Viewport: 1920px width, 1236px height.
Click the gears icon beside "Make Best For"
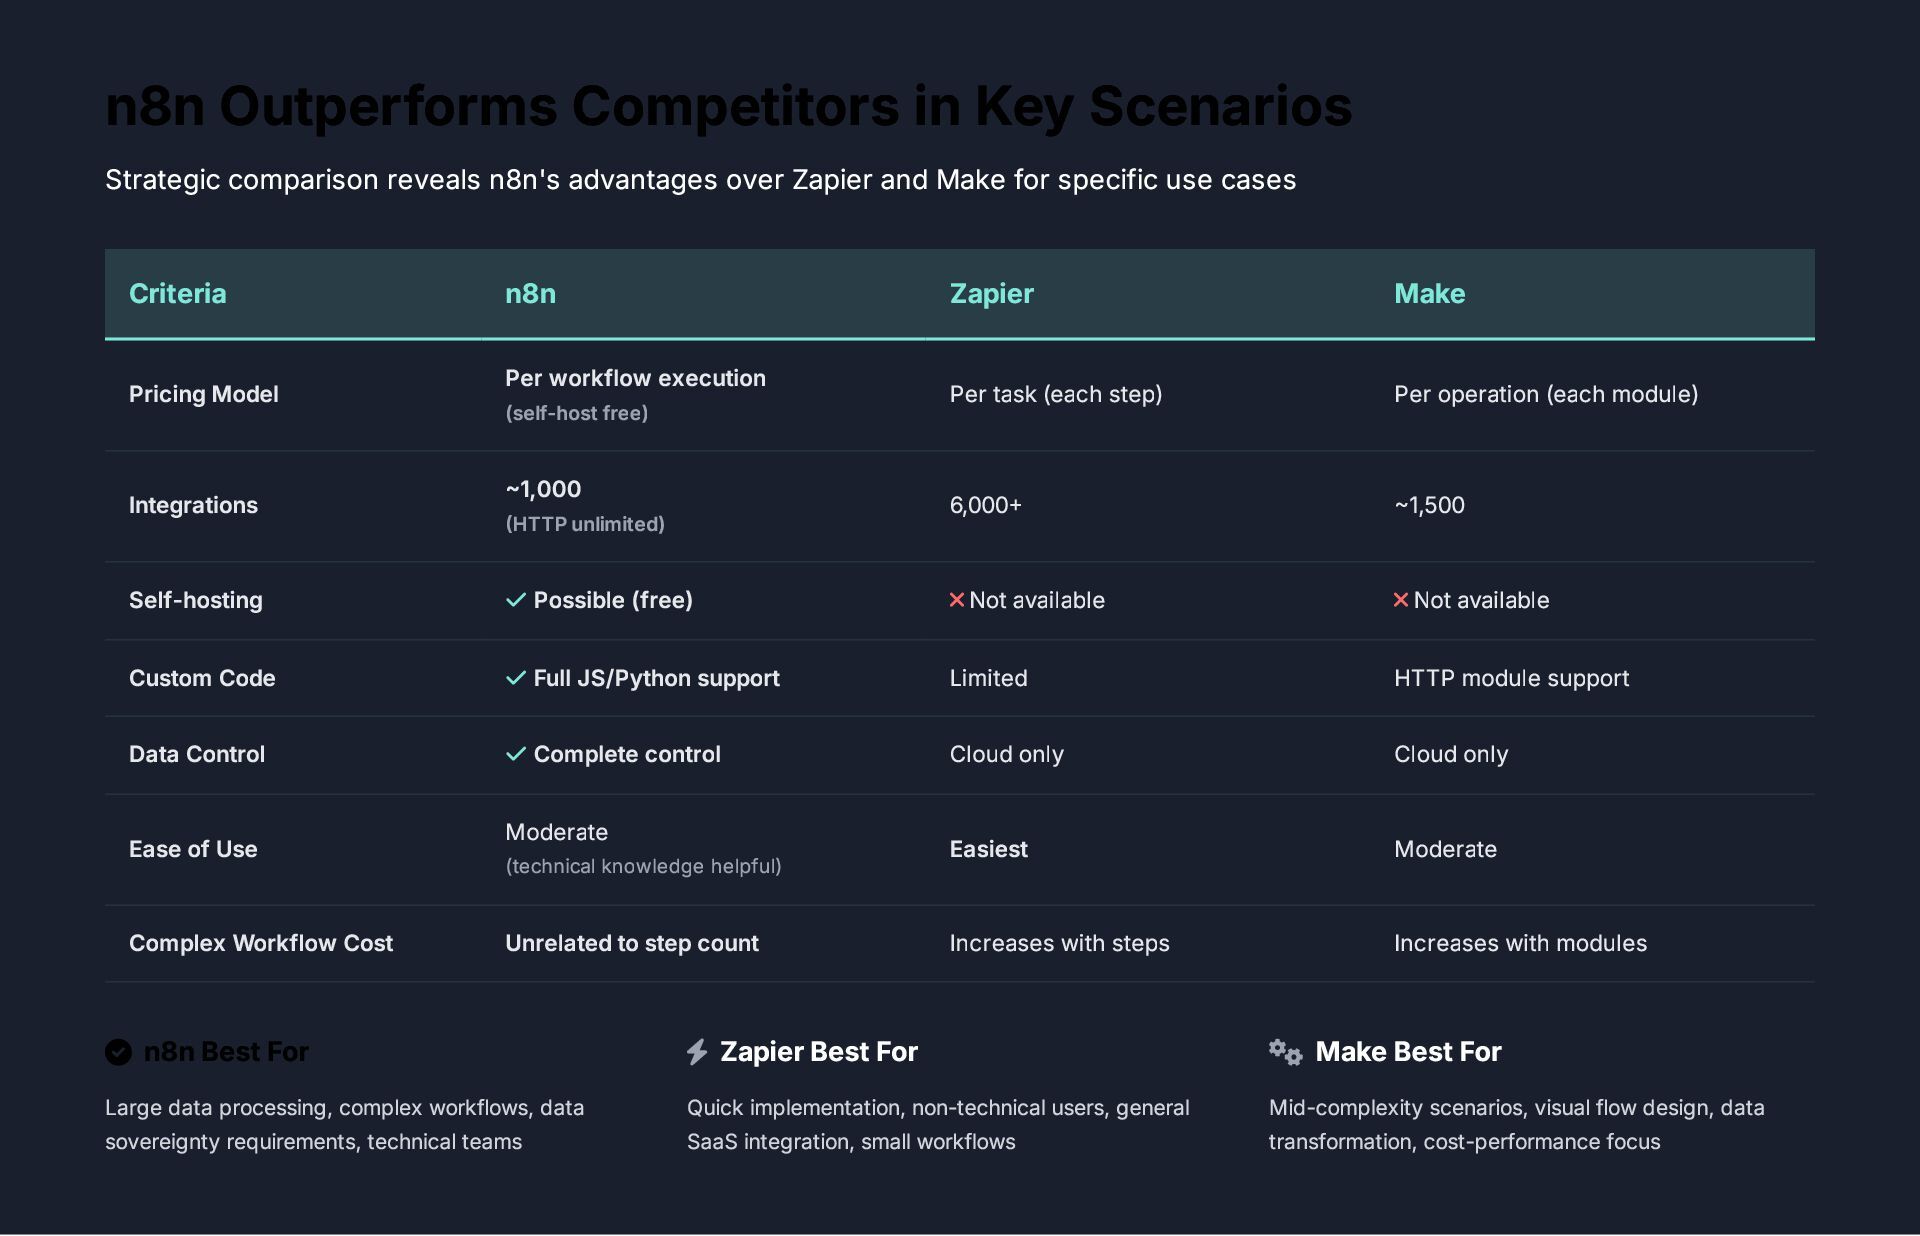click(x=1285, y=1052)
